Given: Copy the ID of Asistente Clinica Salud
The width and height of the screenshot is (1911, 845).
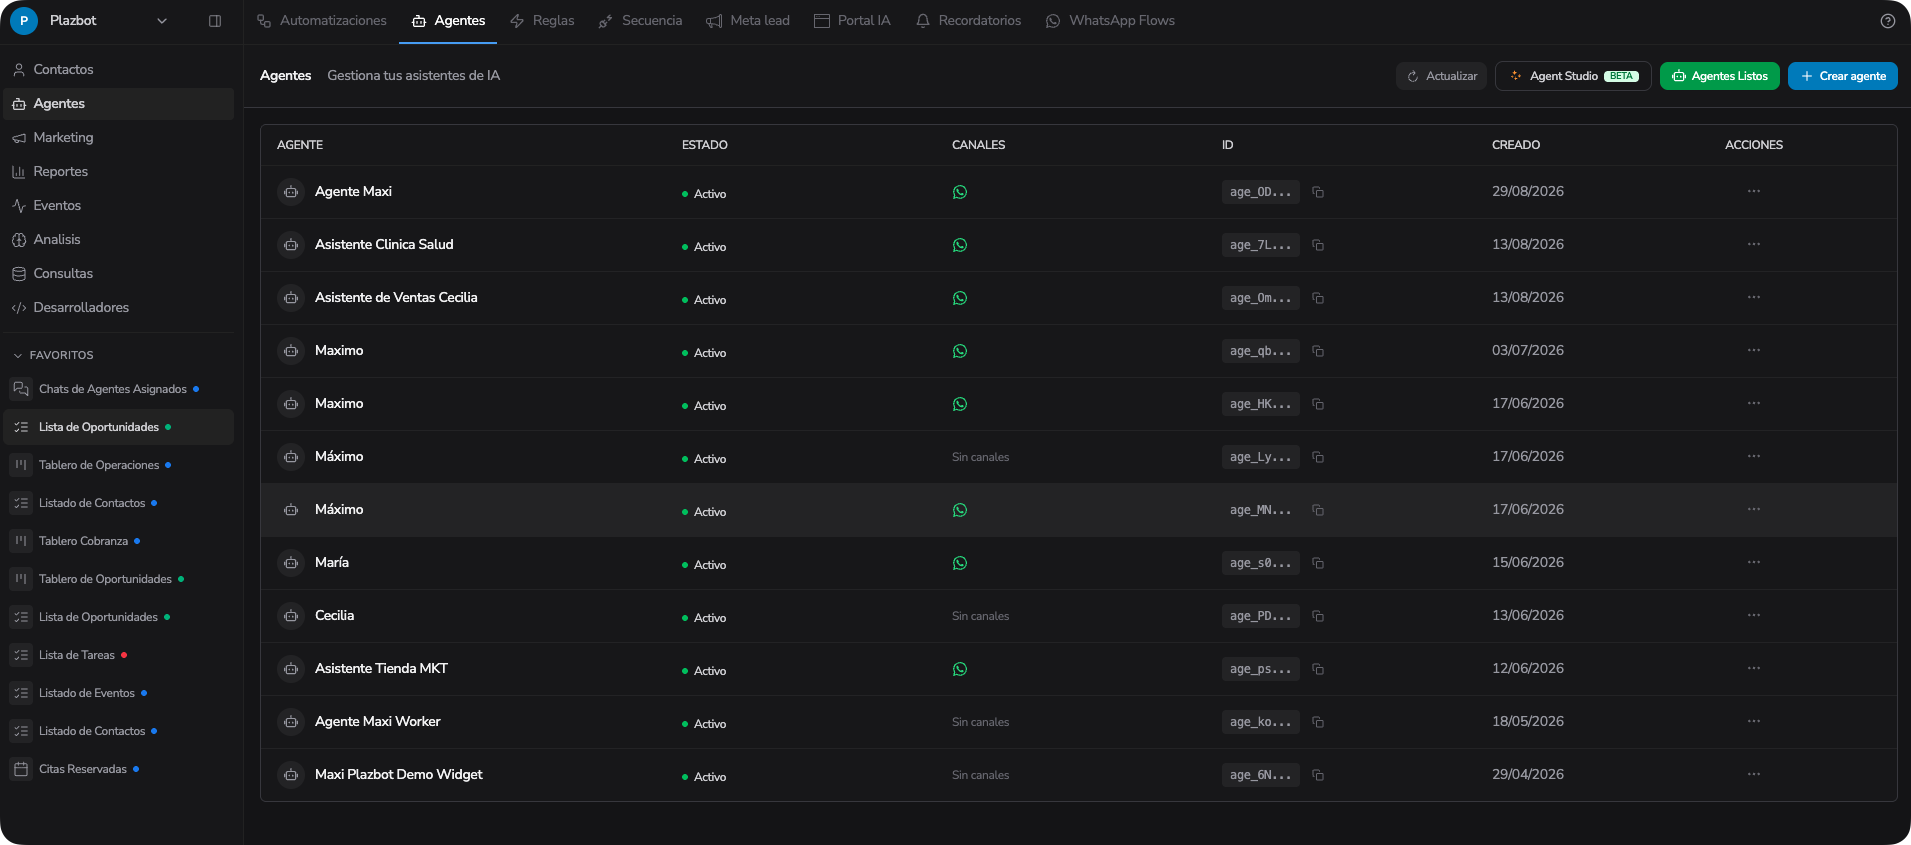Looking at the screenshot, I should 1318,245.
